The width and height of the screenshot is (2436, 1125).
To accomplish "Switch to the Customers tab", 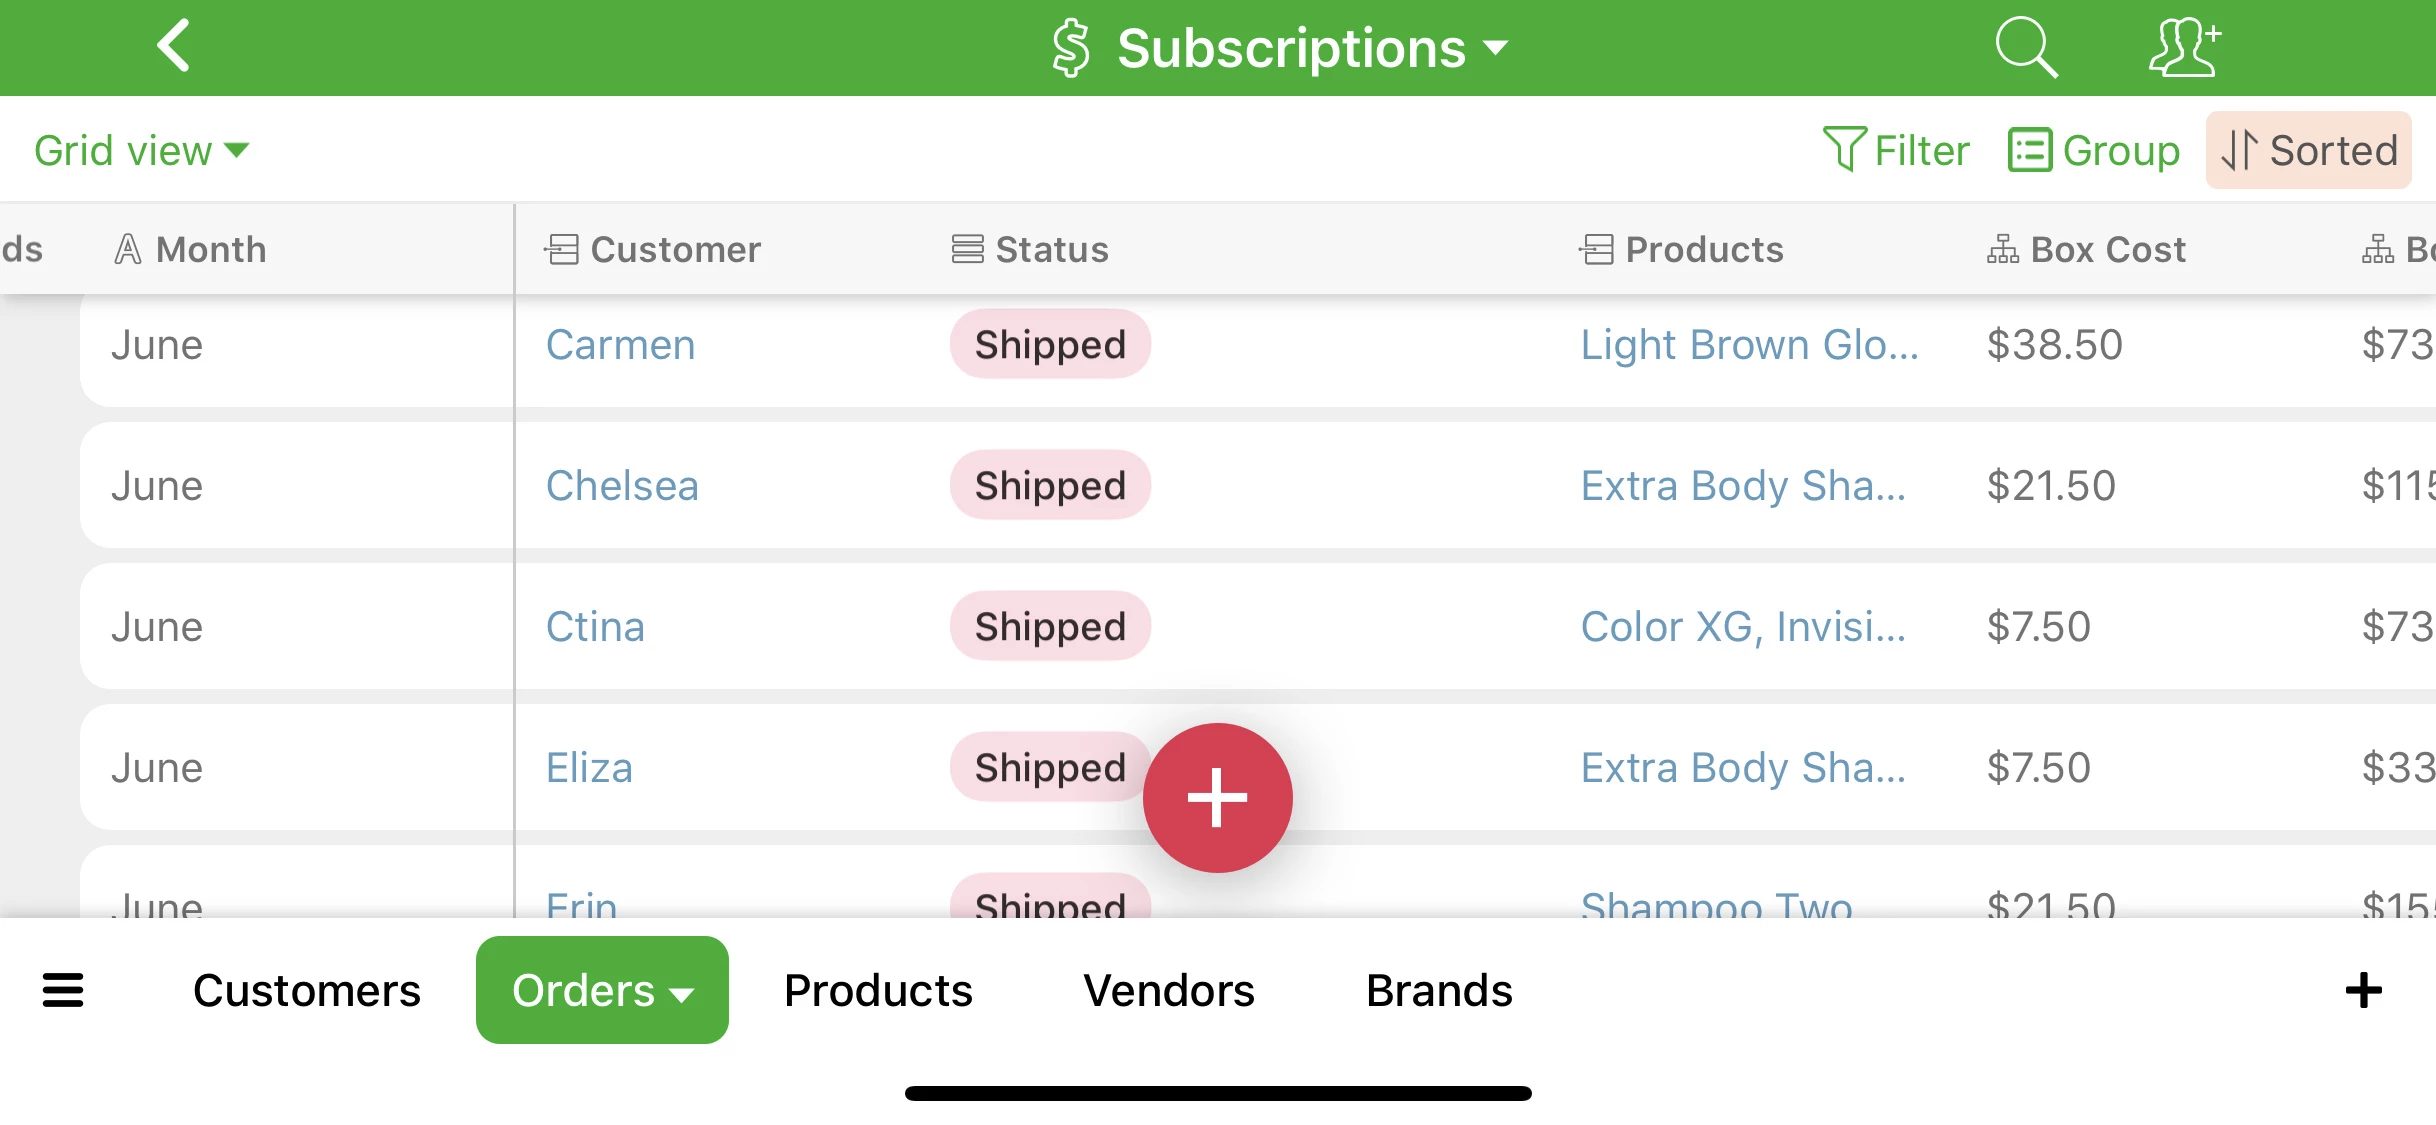I will 307,990.
